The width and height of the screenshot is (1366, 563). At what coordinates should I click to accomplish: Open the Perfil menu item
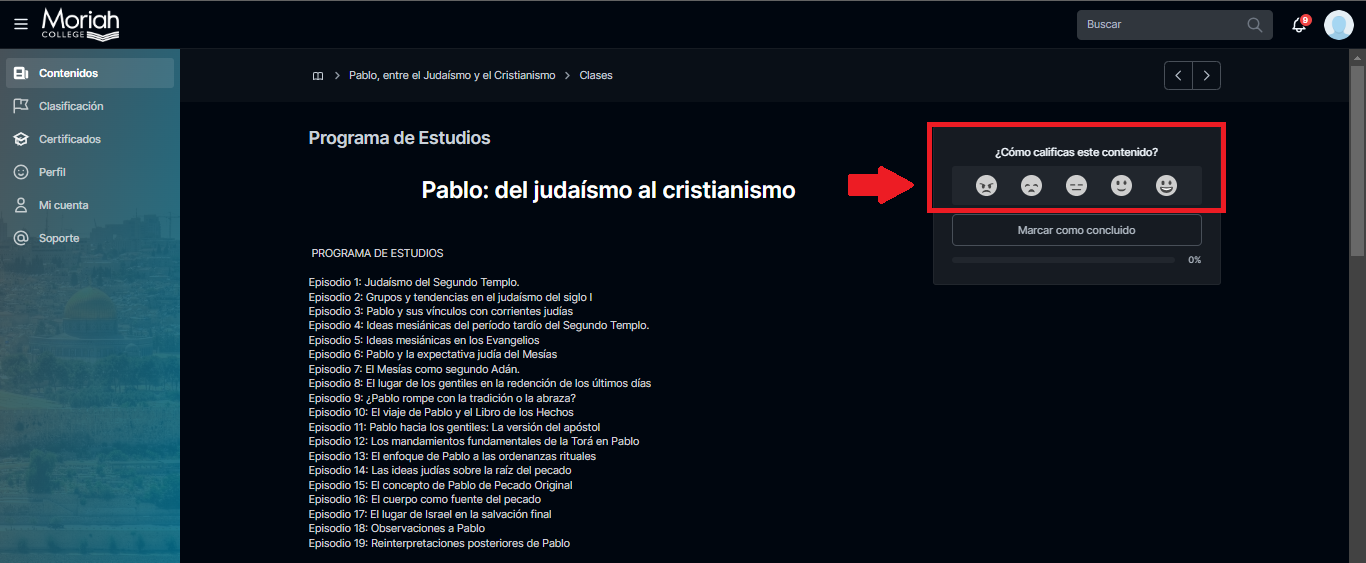pos(90,172)
